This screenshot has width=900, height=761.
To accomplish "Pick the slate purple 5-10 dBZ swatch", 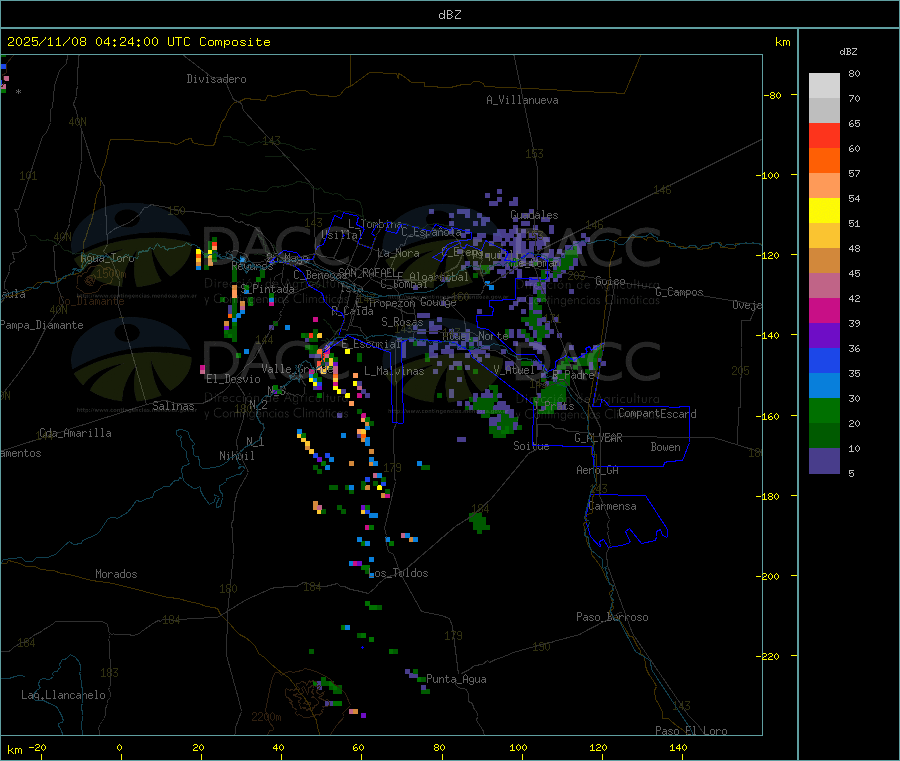I will pyautogui.click(x=824, y=461).
